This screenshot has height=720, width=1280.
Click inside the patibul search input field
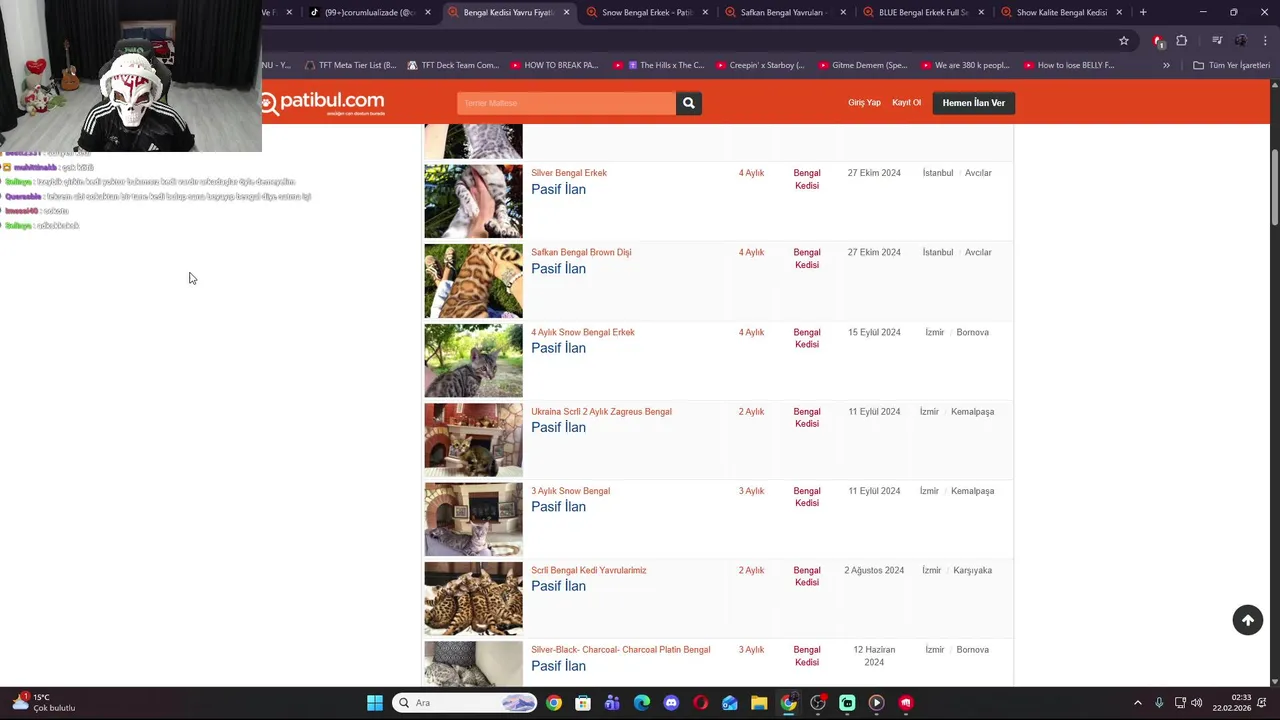566,103
